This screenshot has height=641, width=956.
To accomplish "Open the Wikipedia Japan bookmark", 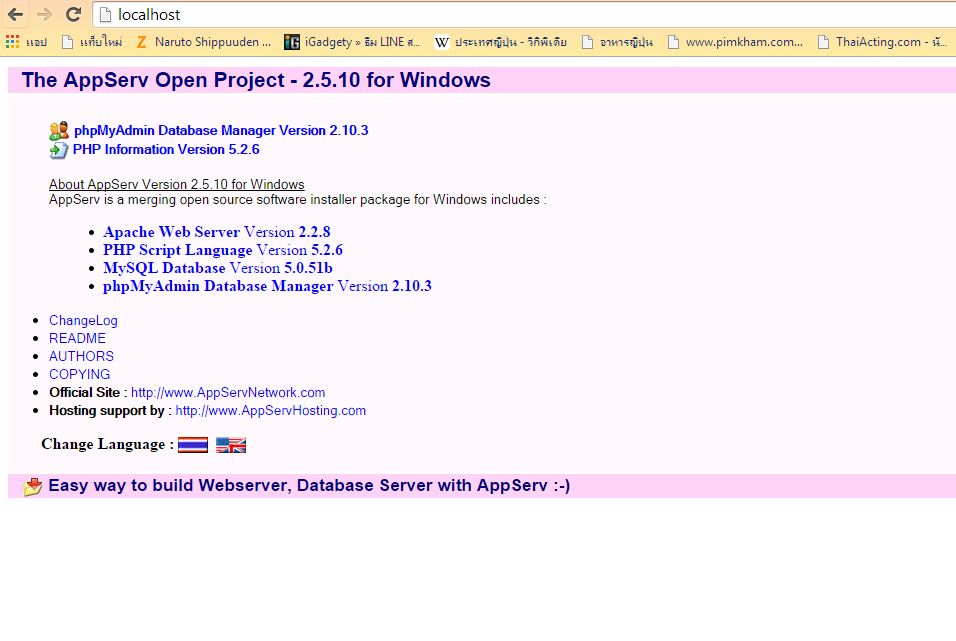I will 501,41.
